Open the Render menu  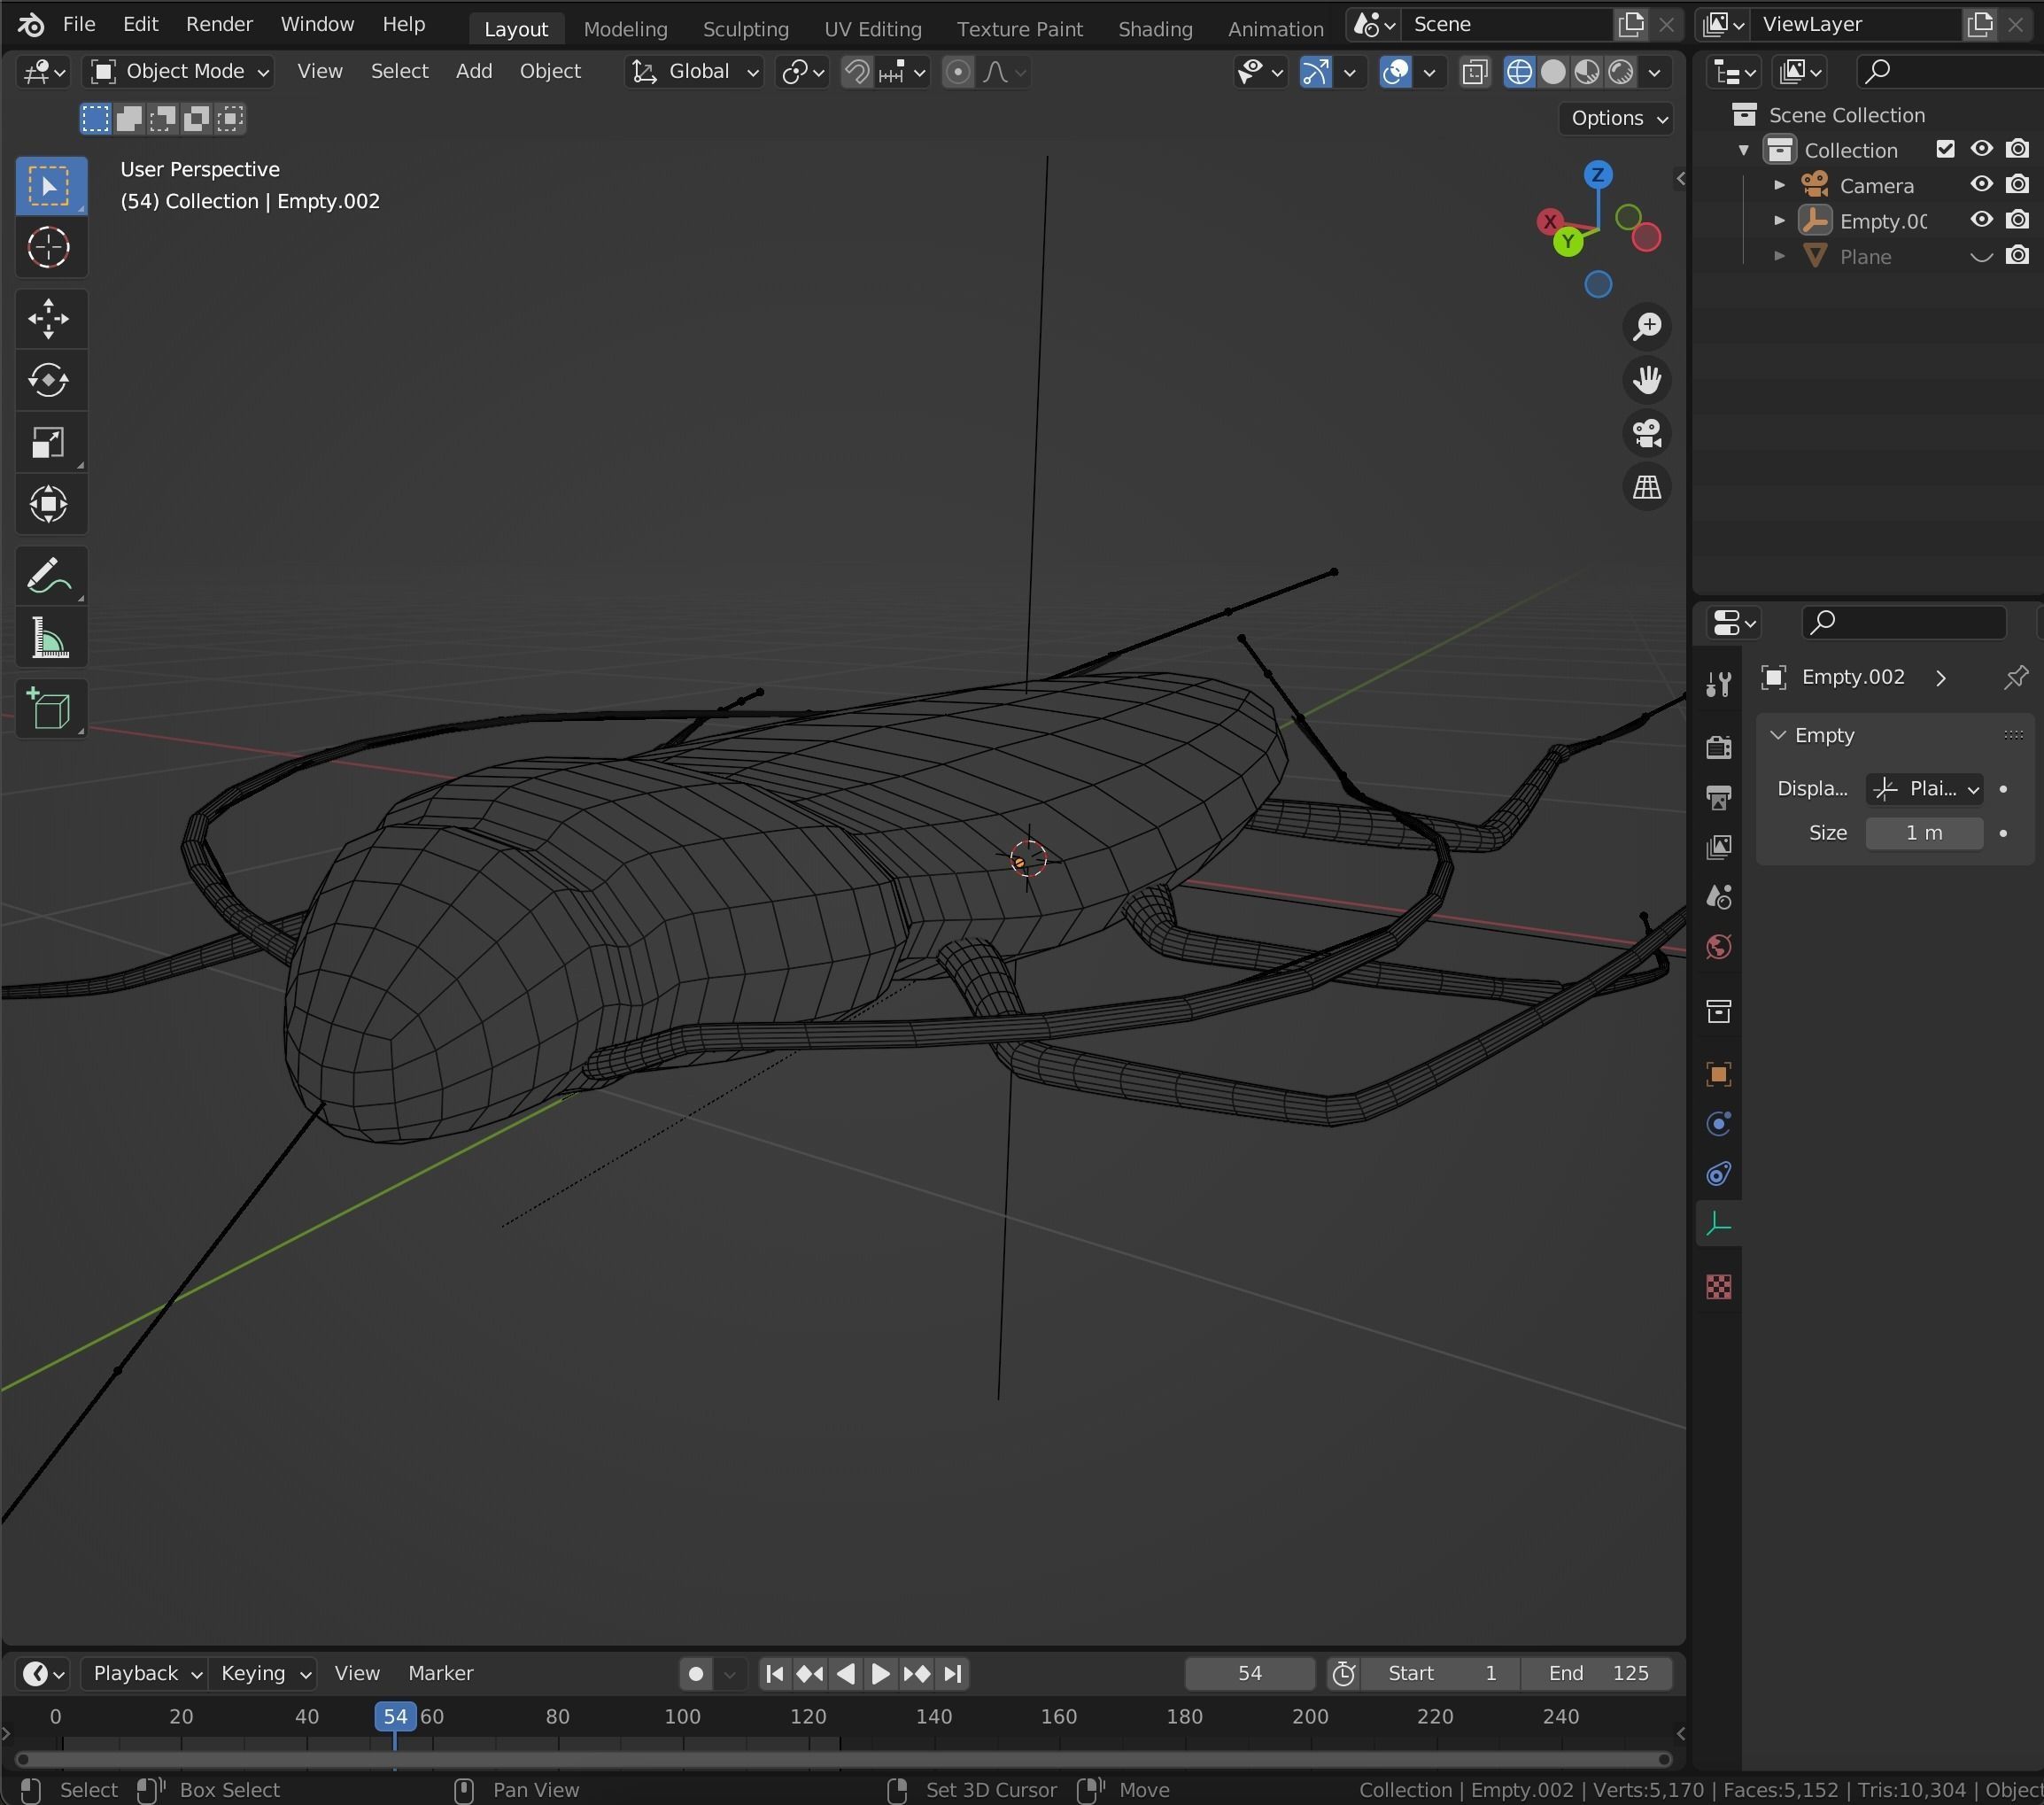219,24
